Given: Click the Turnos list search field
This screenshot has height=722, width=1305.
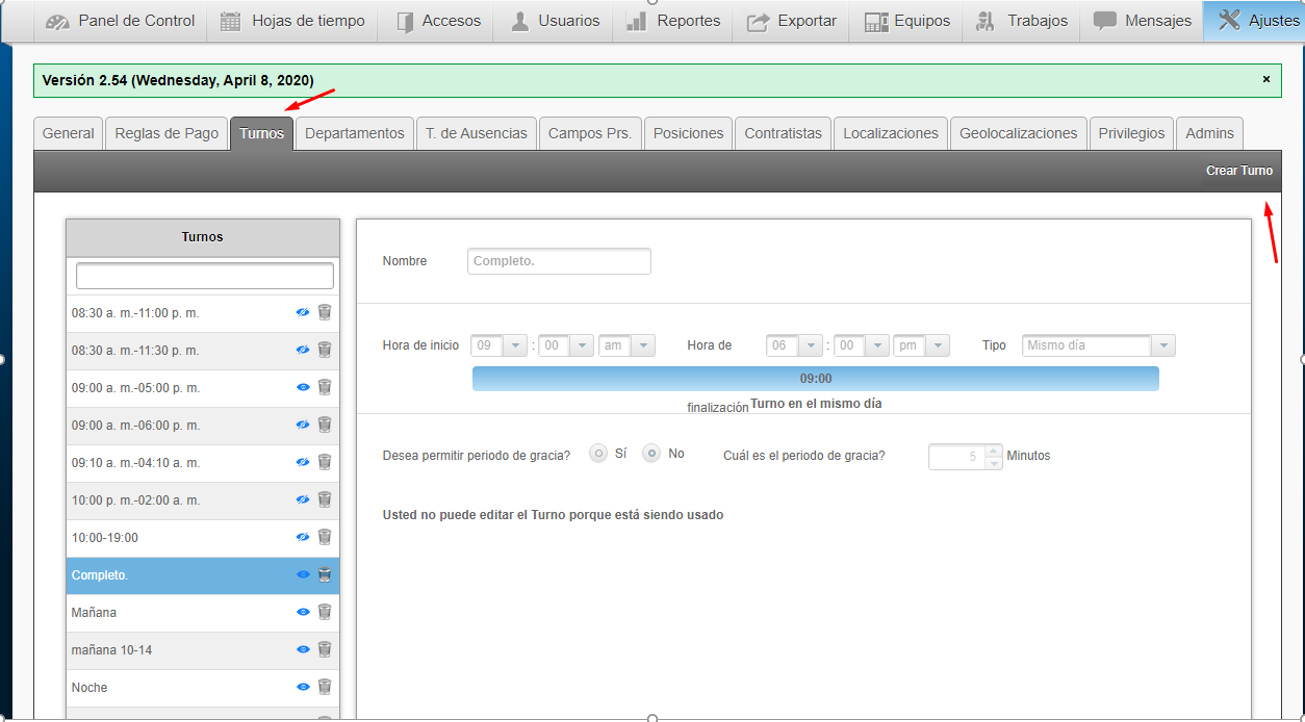Looking at the screenshot, I should pos(205,276).
